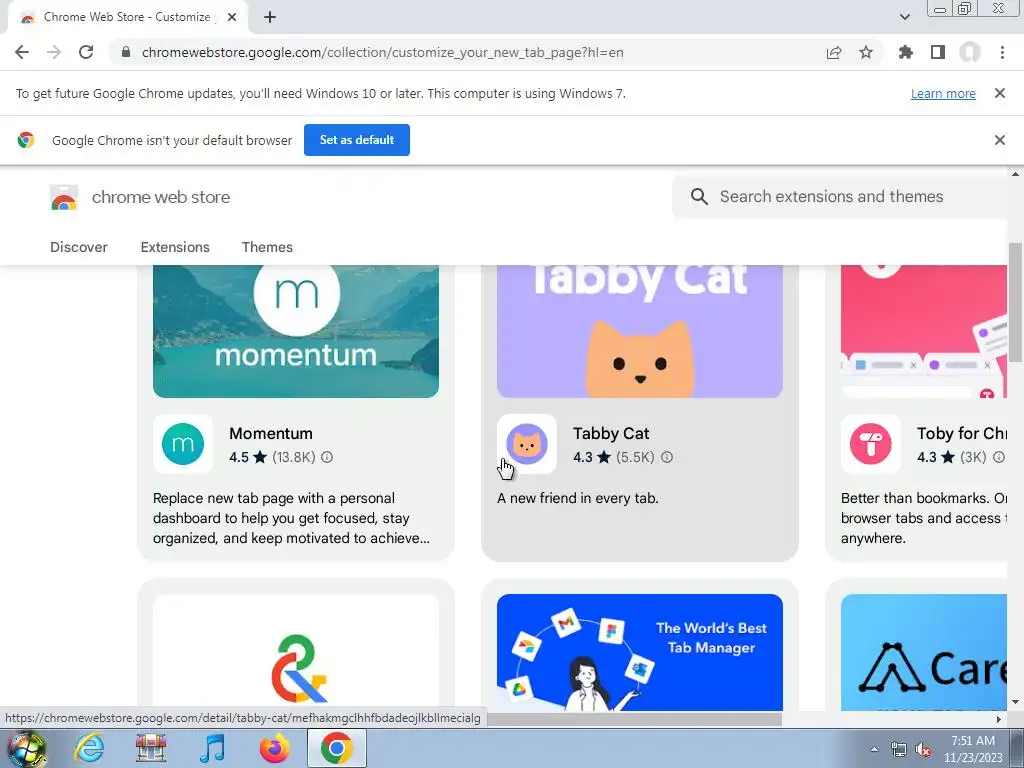This screenshot has height=768, width=1024.
Task: Click Tabby Cat's 4.3 (5.5K) rating
Action: [613, 457]
